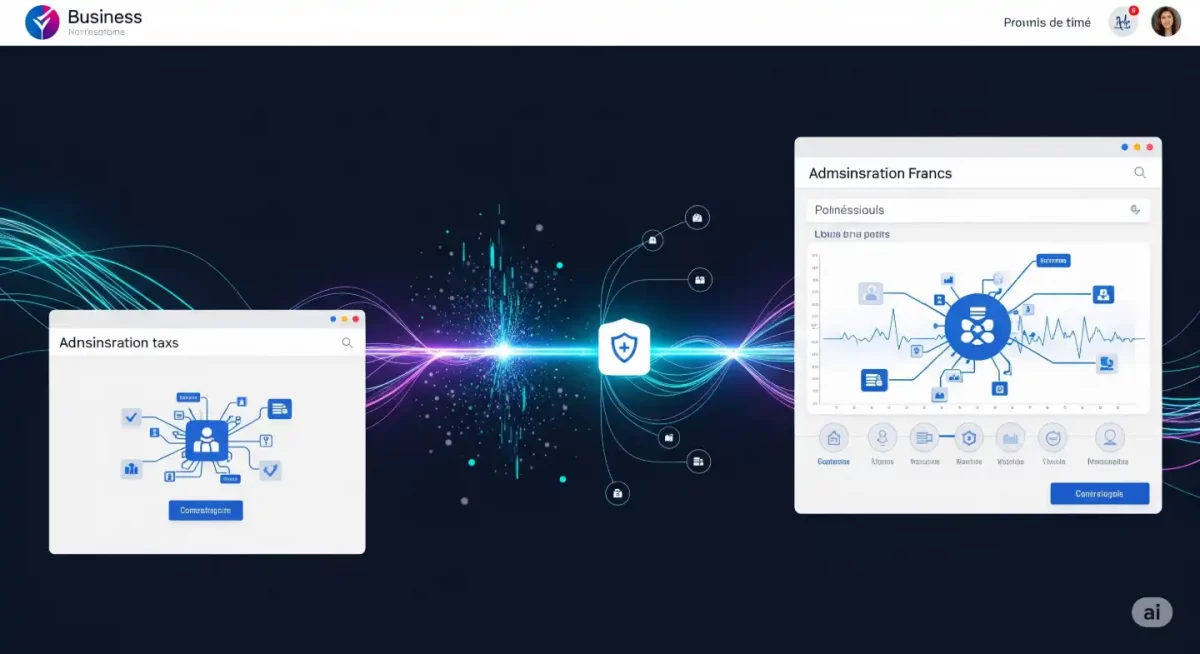Image resolution: width=1200 pixels, height=654 pixels.
Task: Click the 'Business' brand name
Action: pos(105,17)
